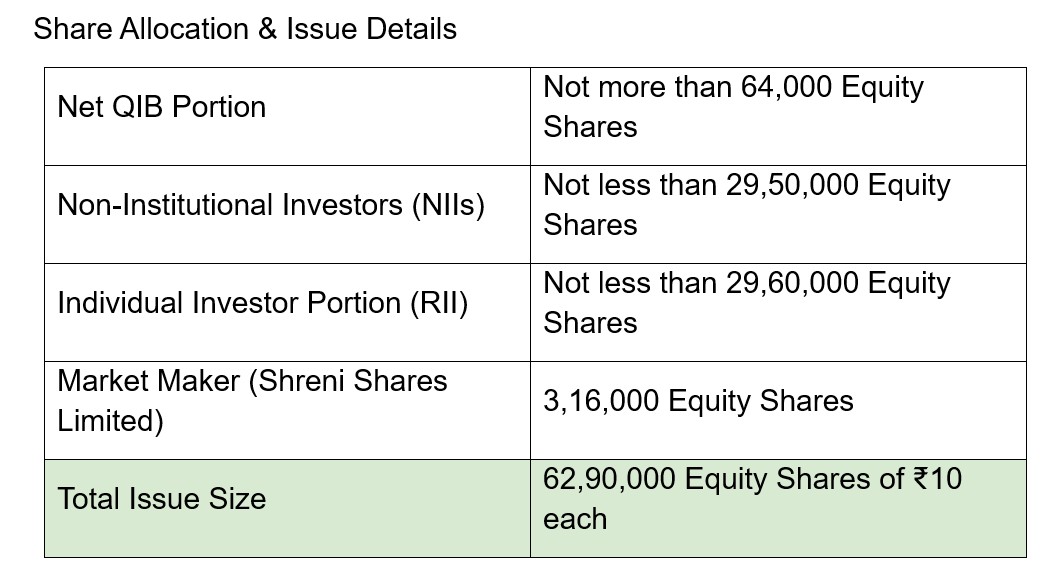1064x583 pixels.
Task: Select the 'Non-Institutional Investors (NIIs)' cell
Action: [287, 214]
